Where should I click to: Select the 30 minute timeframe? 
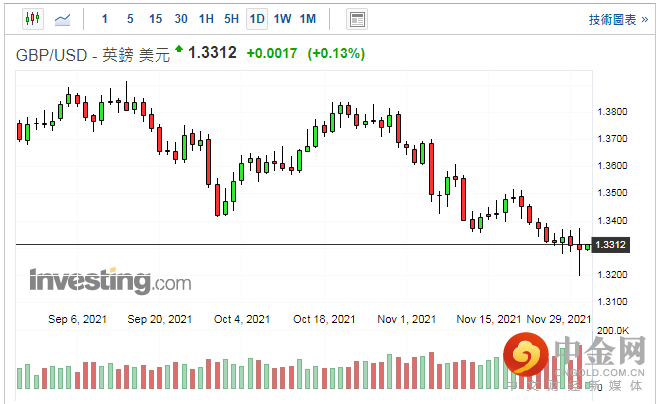click(x=181, y=19)
